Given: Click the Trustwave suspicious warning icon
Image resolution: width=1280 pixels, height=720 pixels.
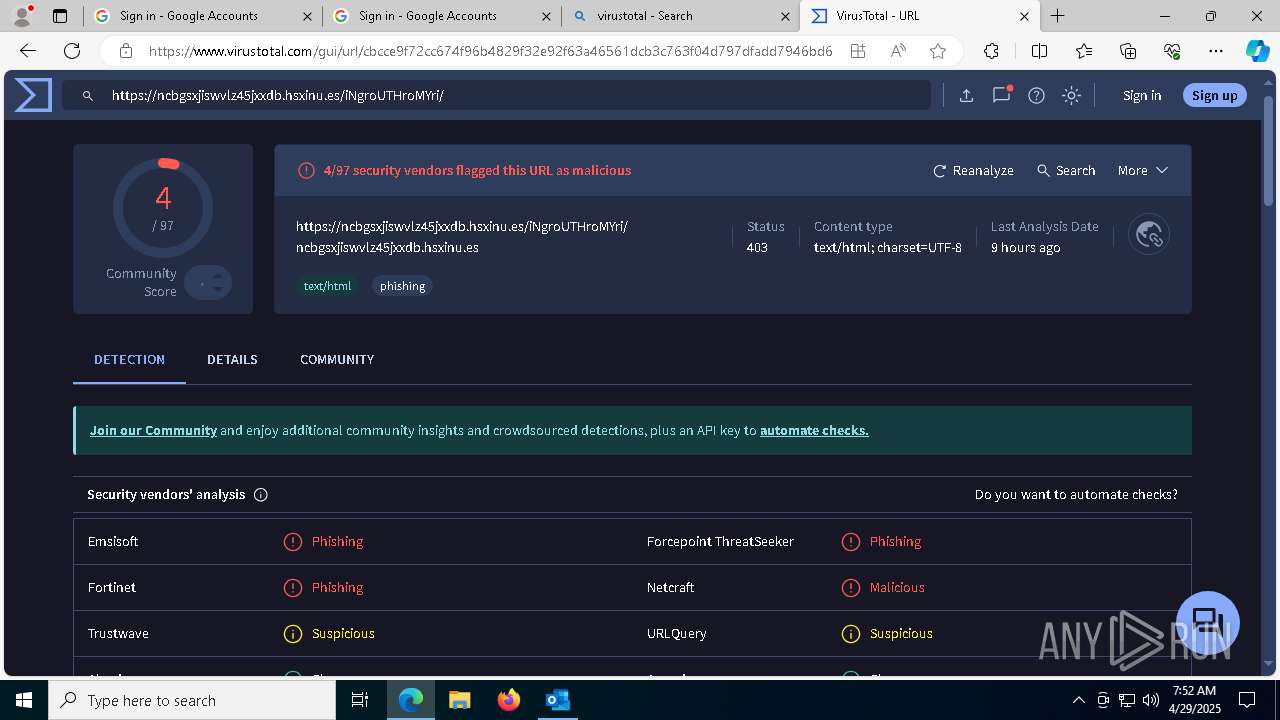Looking at the screenshot, I should [292, 634].
